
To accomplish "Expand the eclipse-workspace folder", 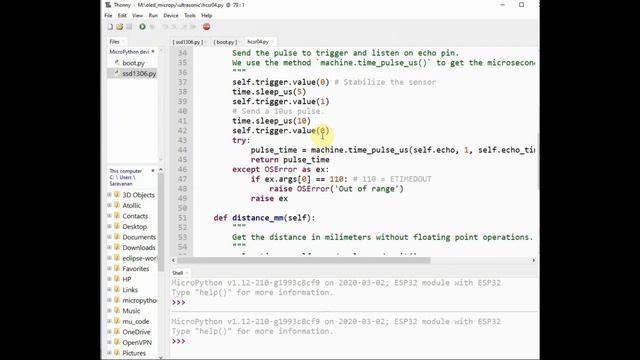I will coord(109,258).
